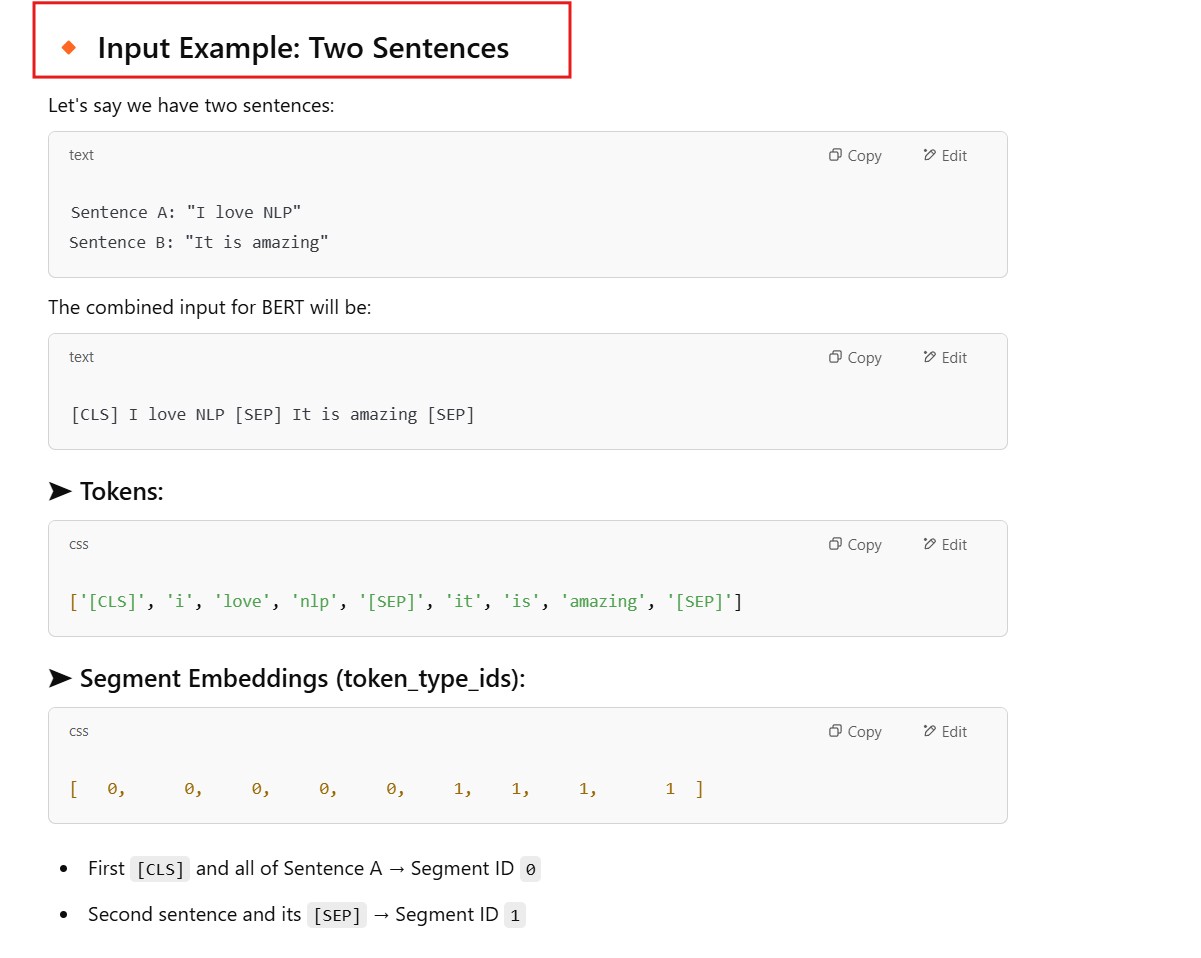The image size is (1201, 958).
Task: Click the 'text' label of the first code block
Action: point(81,155)
